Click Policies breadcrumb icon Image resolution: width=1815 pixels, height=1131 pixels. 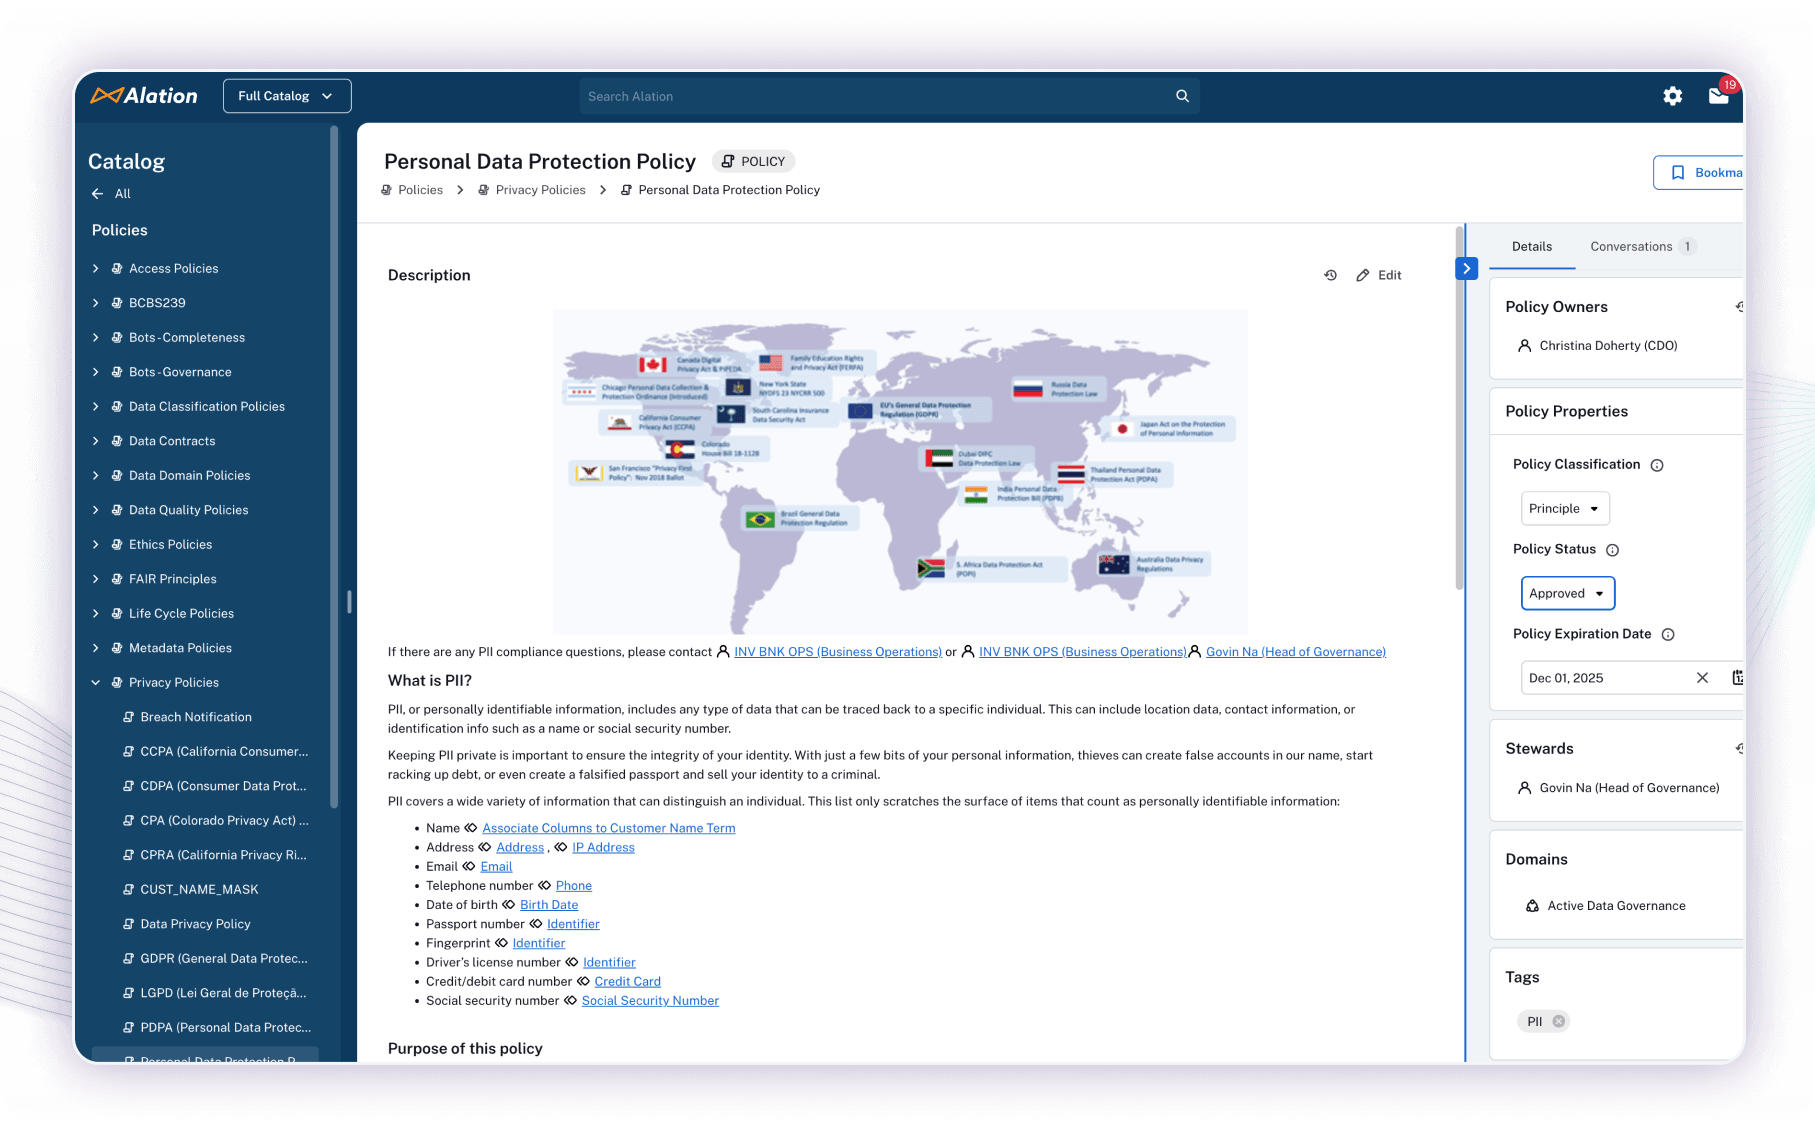387,190
